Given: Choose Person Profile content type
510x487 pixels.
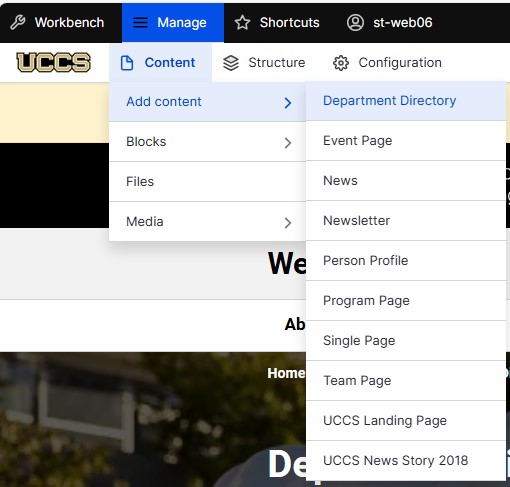Looking at the screenshot, I should (406, 261).
